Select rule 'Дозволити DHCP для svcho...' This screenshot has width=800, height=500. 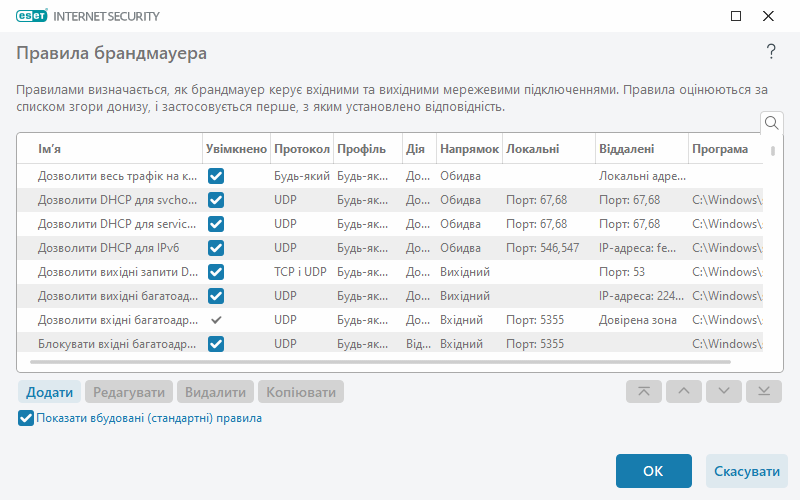pos(117,201)
